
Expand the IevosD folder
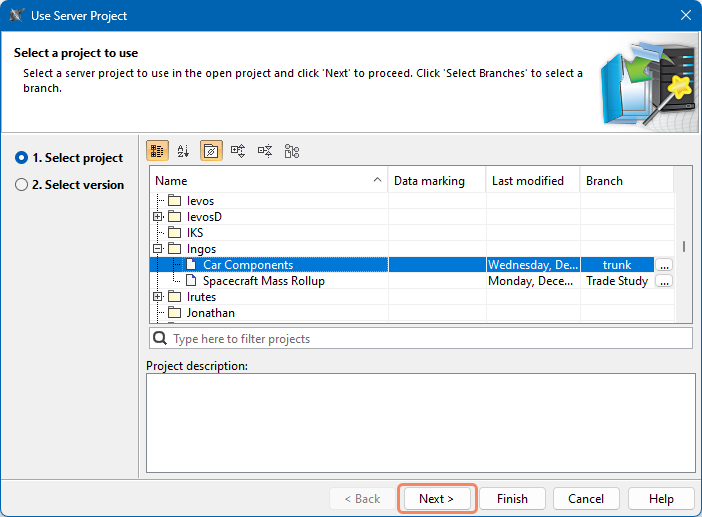(158, 217)
